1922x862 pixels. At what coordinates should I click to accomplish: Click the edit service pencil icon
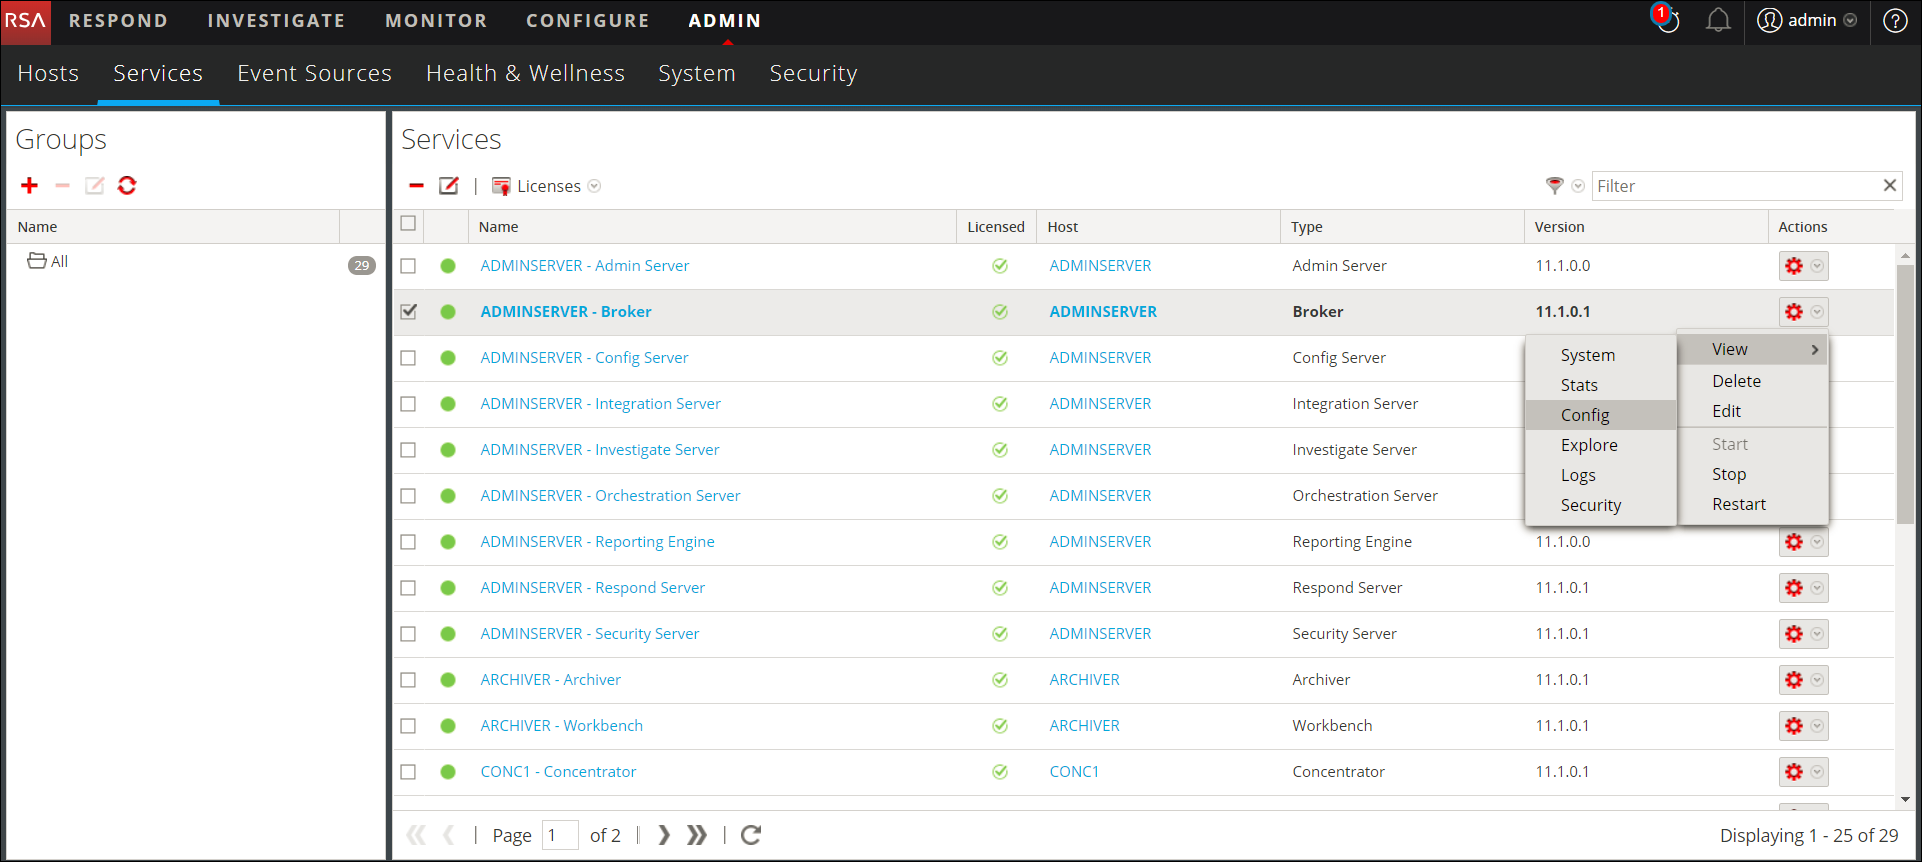tap(449, 186)
